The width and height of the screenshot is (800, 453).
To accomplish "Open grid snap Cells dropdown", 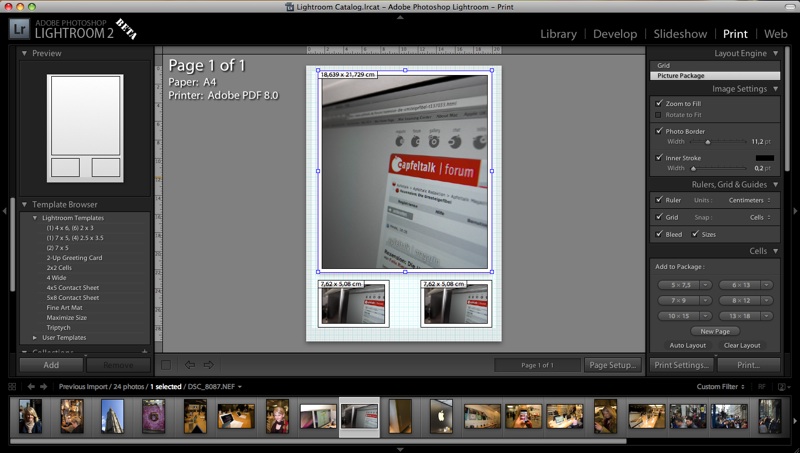I will click(x=760, y=217).
